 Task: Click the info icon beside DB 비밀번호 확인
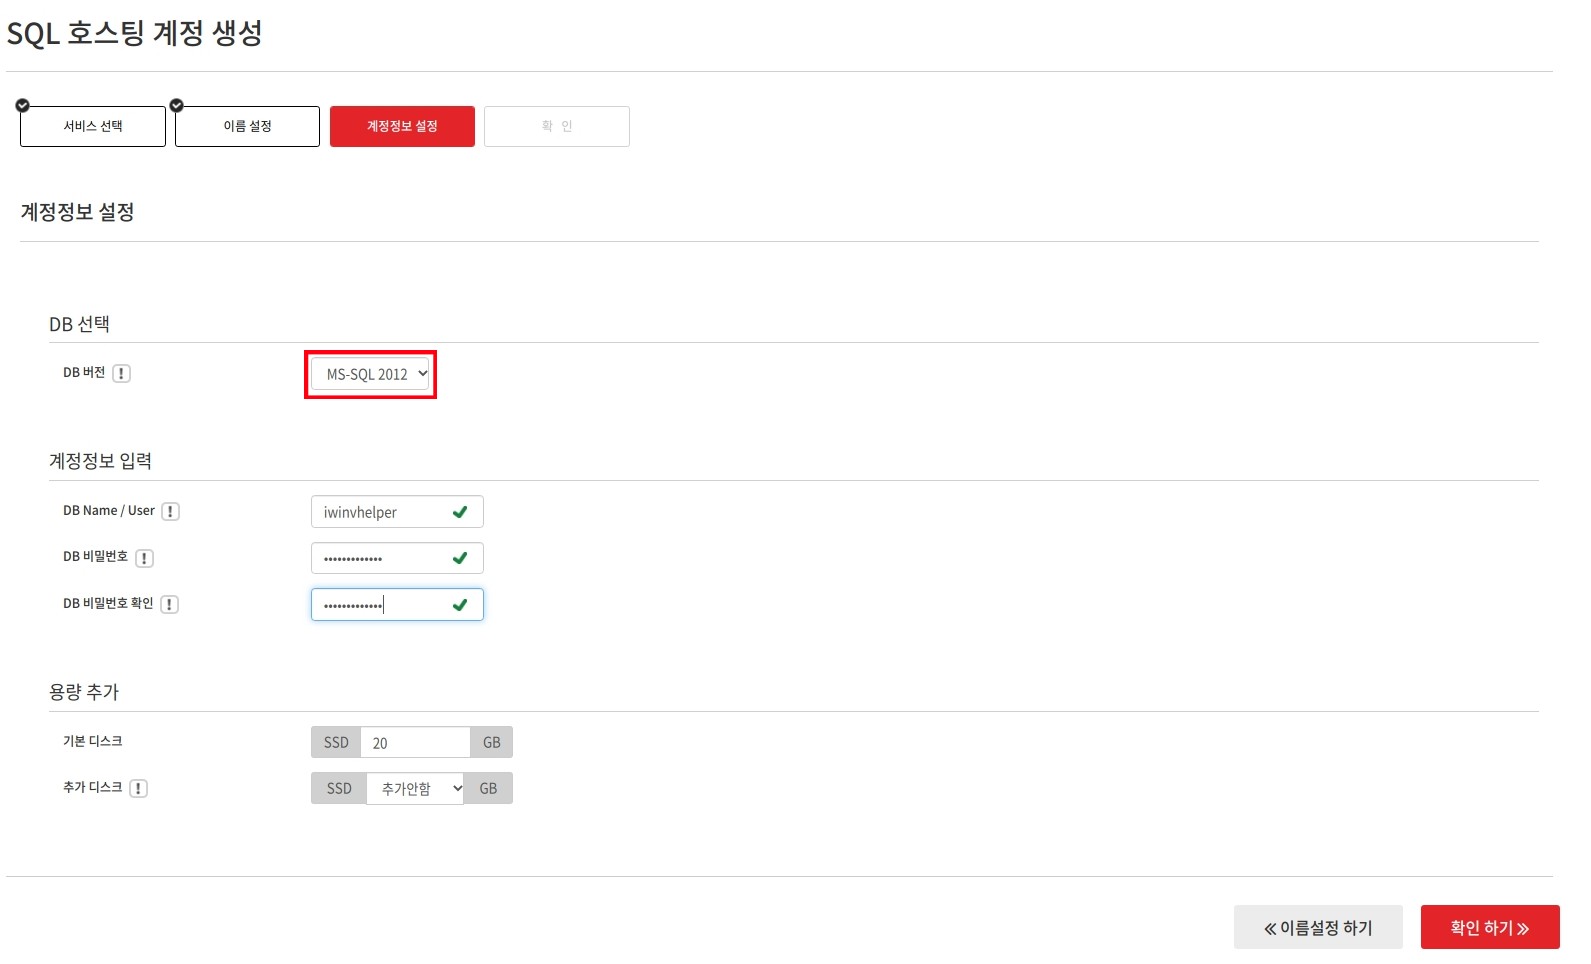[x=169, y=604]
